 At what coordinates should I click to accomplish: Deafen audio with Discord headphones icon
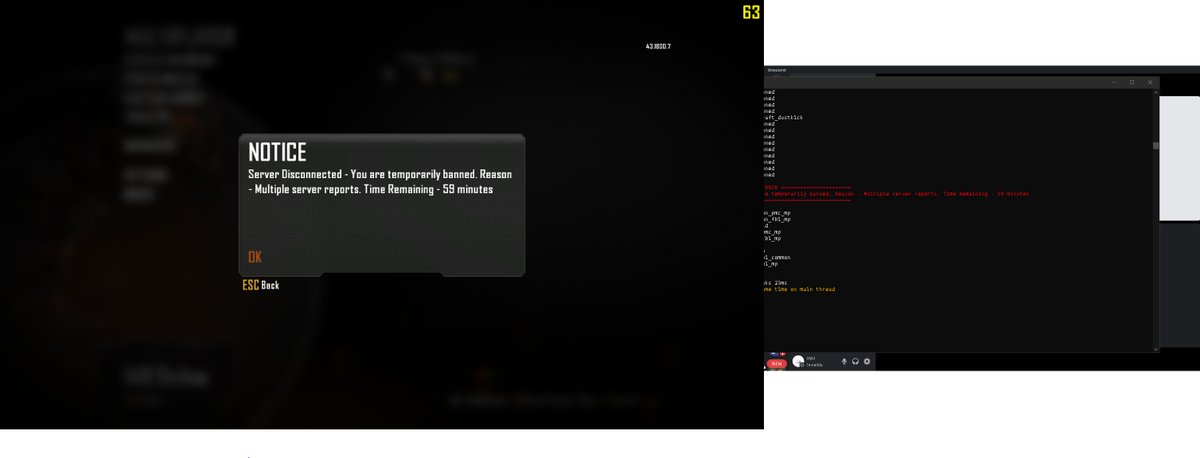[x=855, y=361]
